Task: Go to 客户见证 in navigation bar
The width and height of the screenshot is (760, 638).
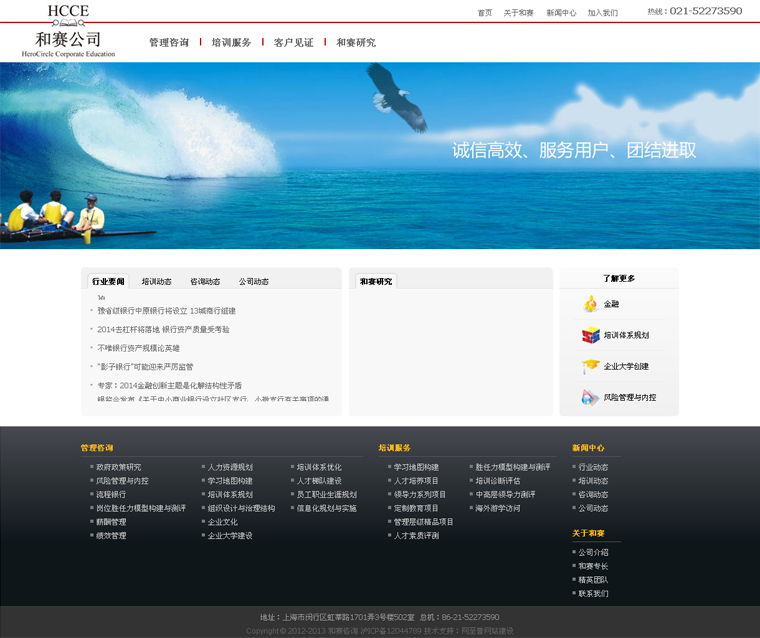Action: [293, 43]
